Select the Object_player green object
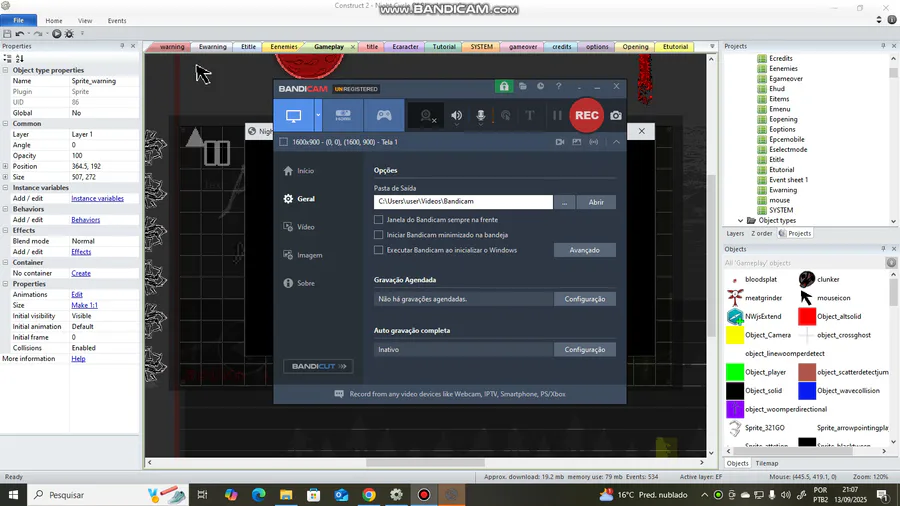Image resolution: width=900 pixels, height=506 pixels. click(757, 372)
